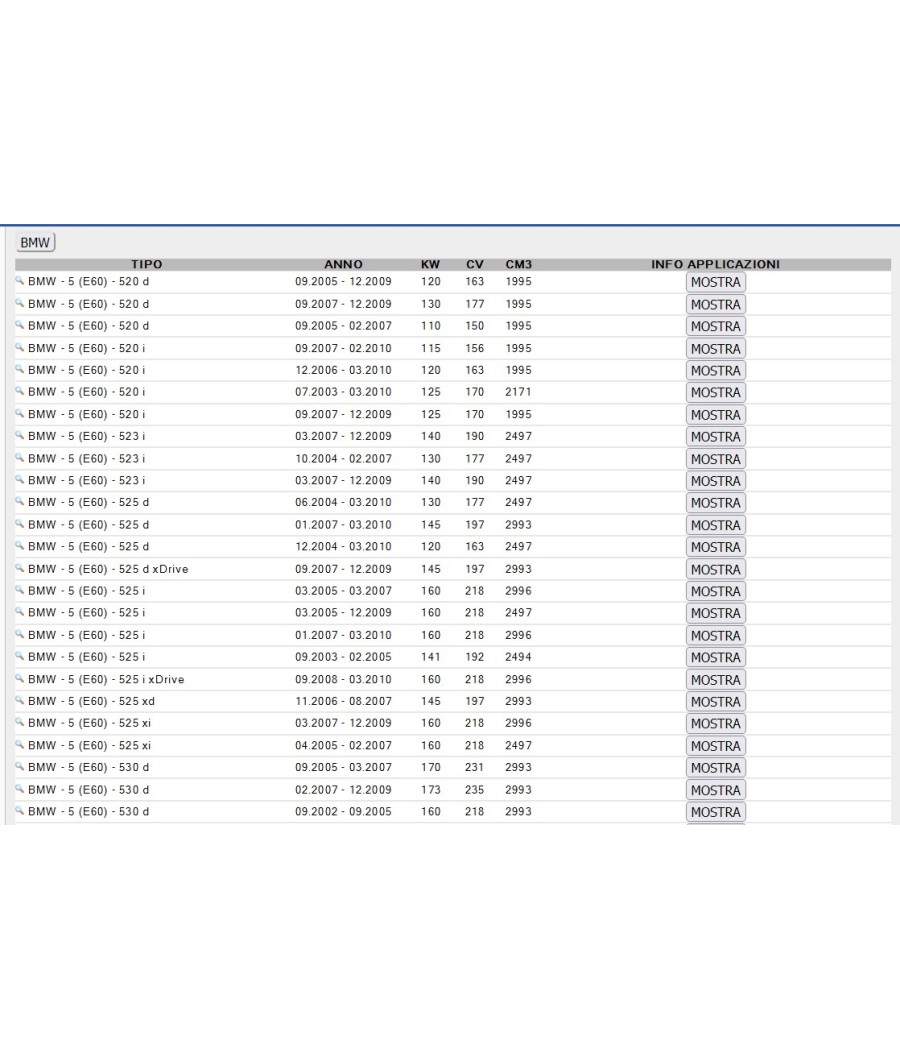Click the CV column header
900x1050 pixels.
(475, 265)
